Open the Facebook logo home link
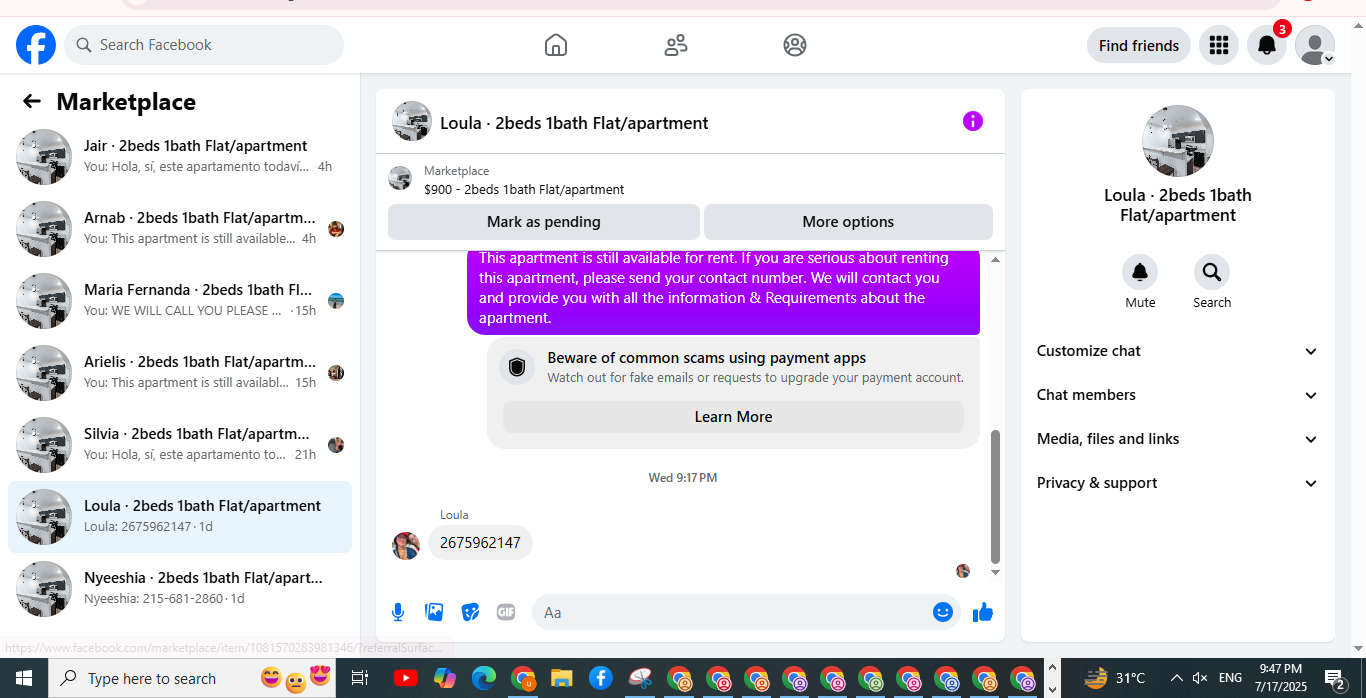 [36, 45]
